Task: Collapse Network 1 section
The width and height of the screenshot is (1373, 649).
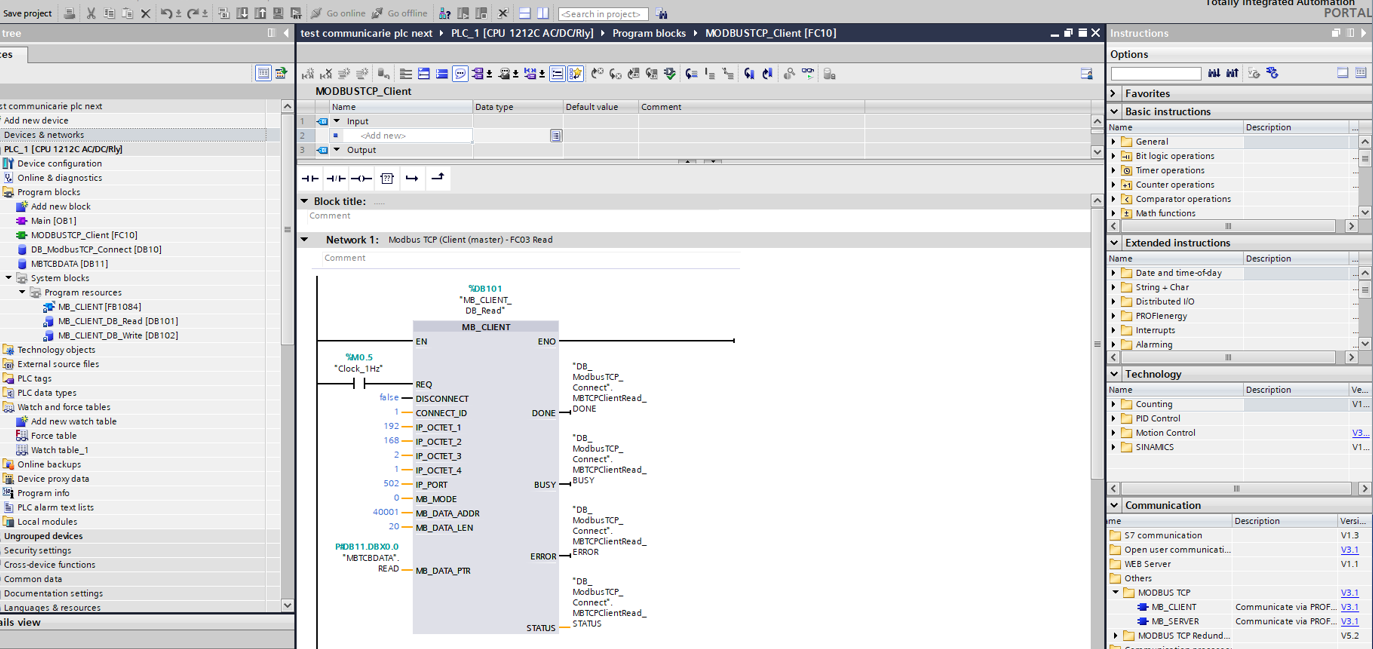Action: coord(305,240)
